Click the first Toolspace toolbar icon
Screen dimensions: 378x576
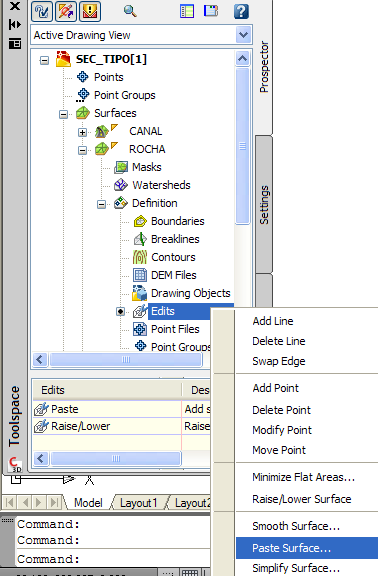[x=42, y=11]
